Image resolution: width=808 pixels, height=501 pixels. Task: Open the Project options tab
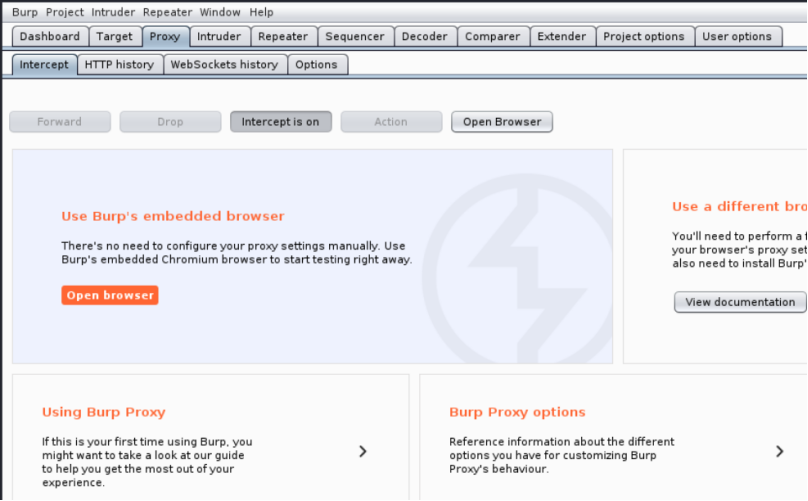tap(644, 37)
